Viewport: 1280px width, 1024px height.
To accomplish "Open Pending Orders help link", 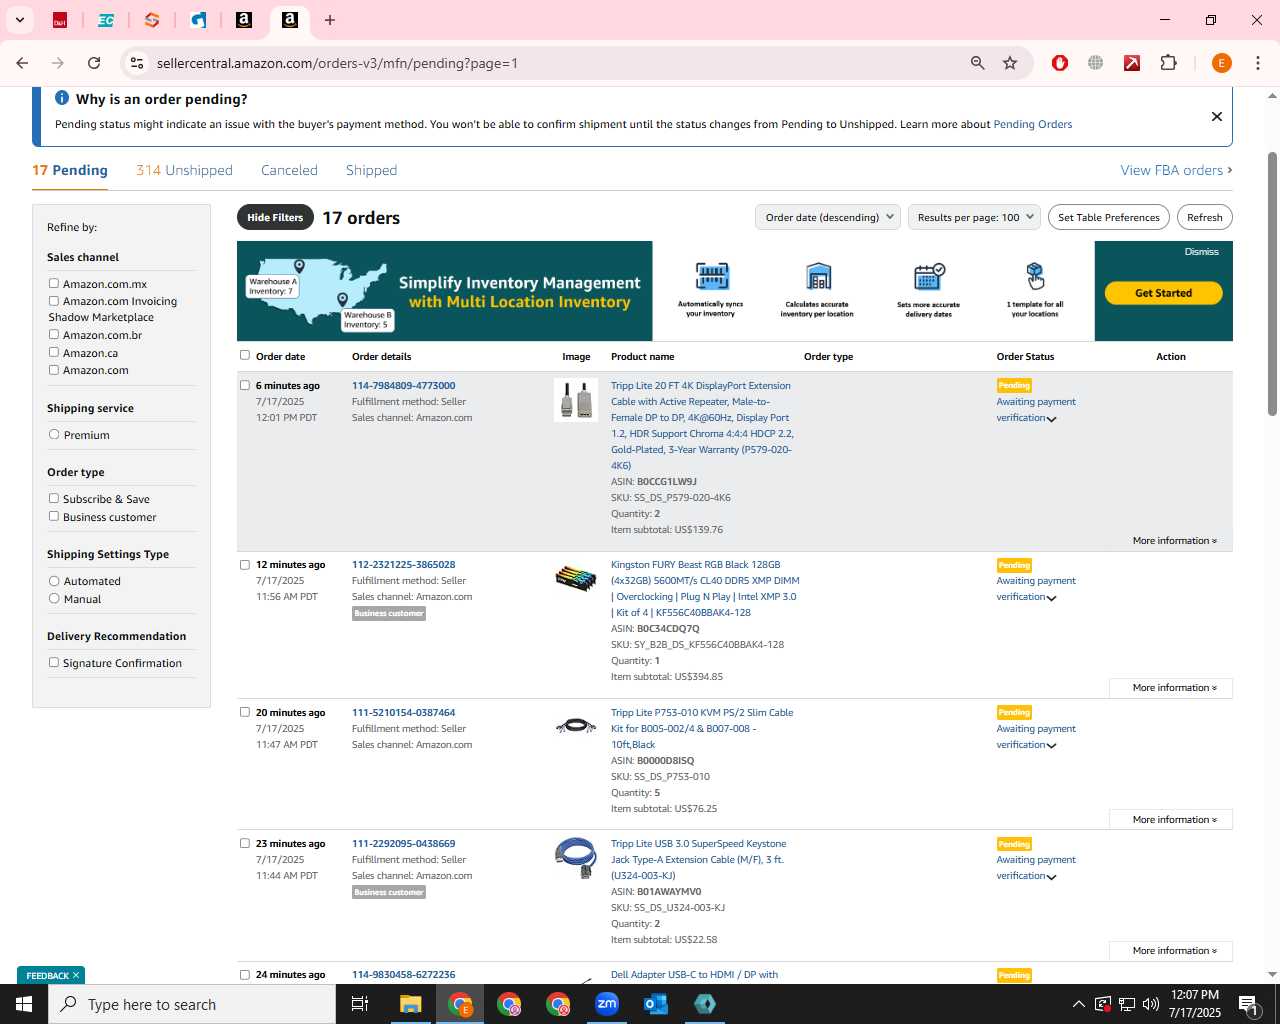I will pos(1032,124).
